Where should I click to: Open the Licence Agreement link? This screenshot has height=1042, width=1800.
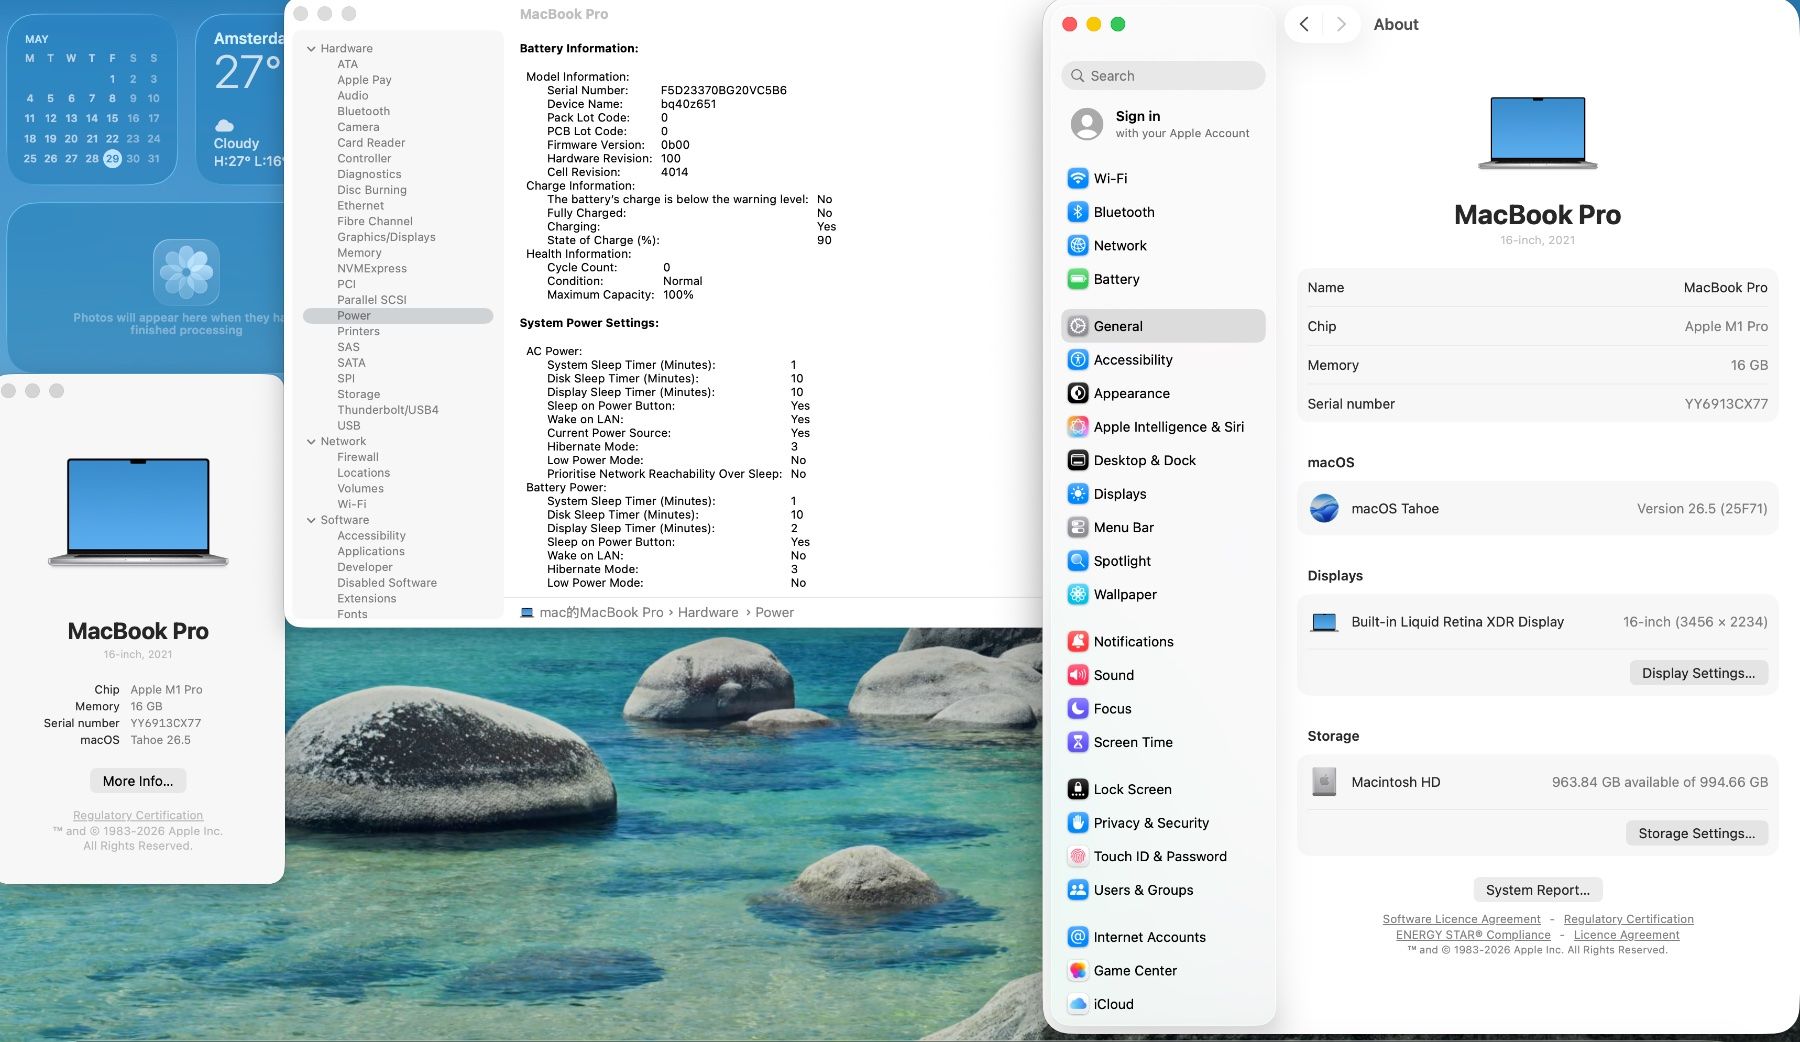[x=1626, y=935]
